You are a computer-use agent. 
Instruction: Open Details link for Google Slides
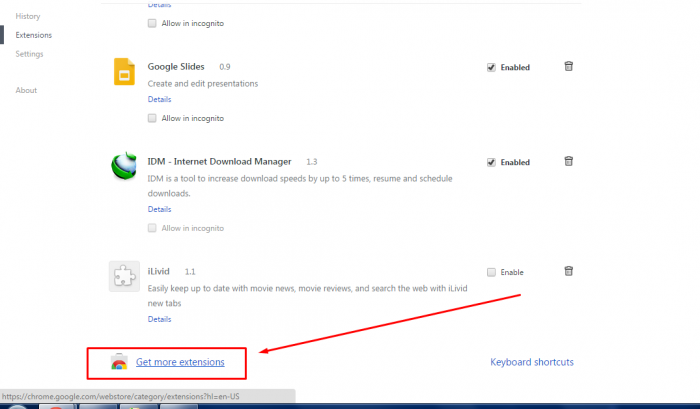click(159, 99)
